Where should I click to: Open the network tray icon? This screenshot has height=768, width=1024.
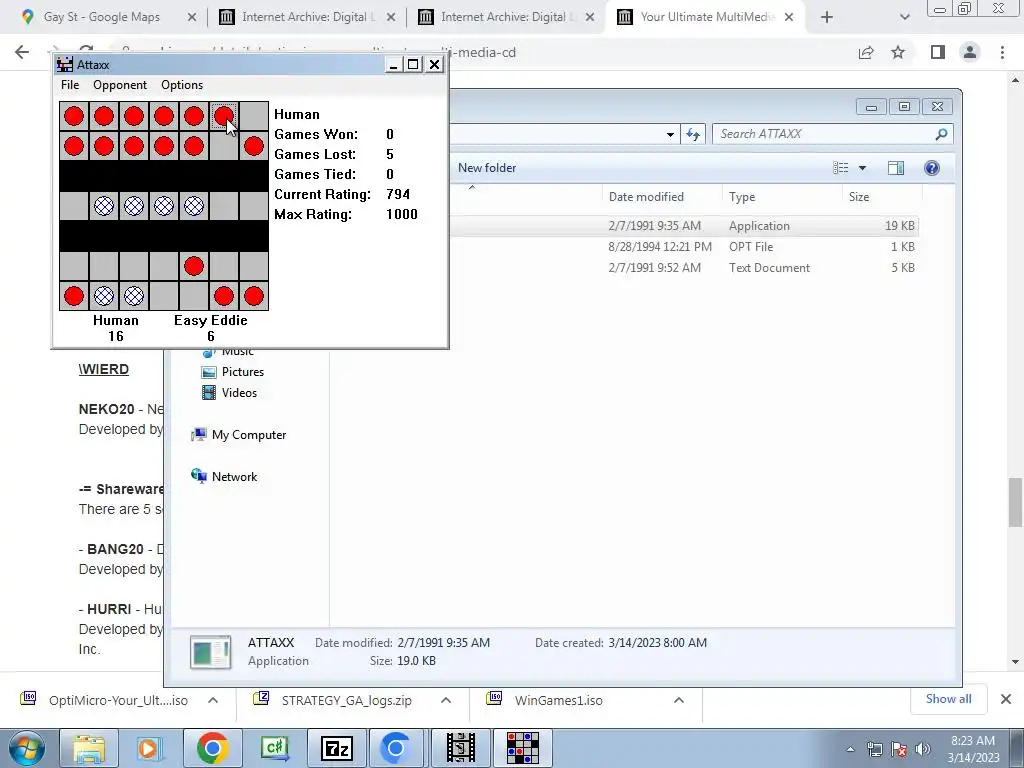click(874, 749)
